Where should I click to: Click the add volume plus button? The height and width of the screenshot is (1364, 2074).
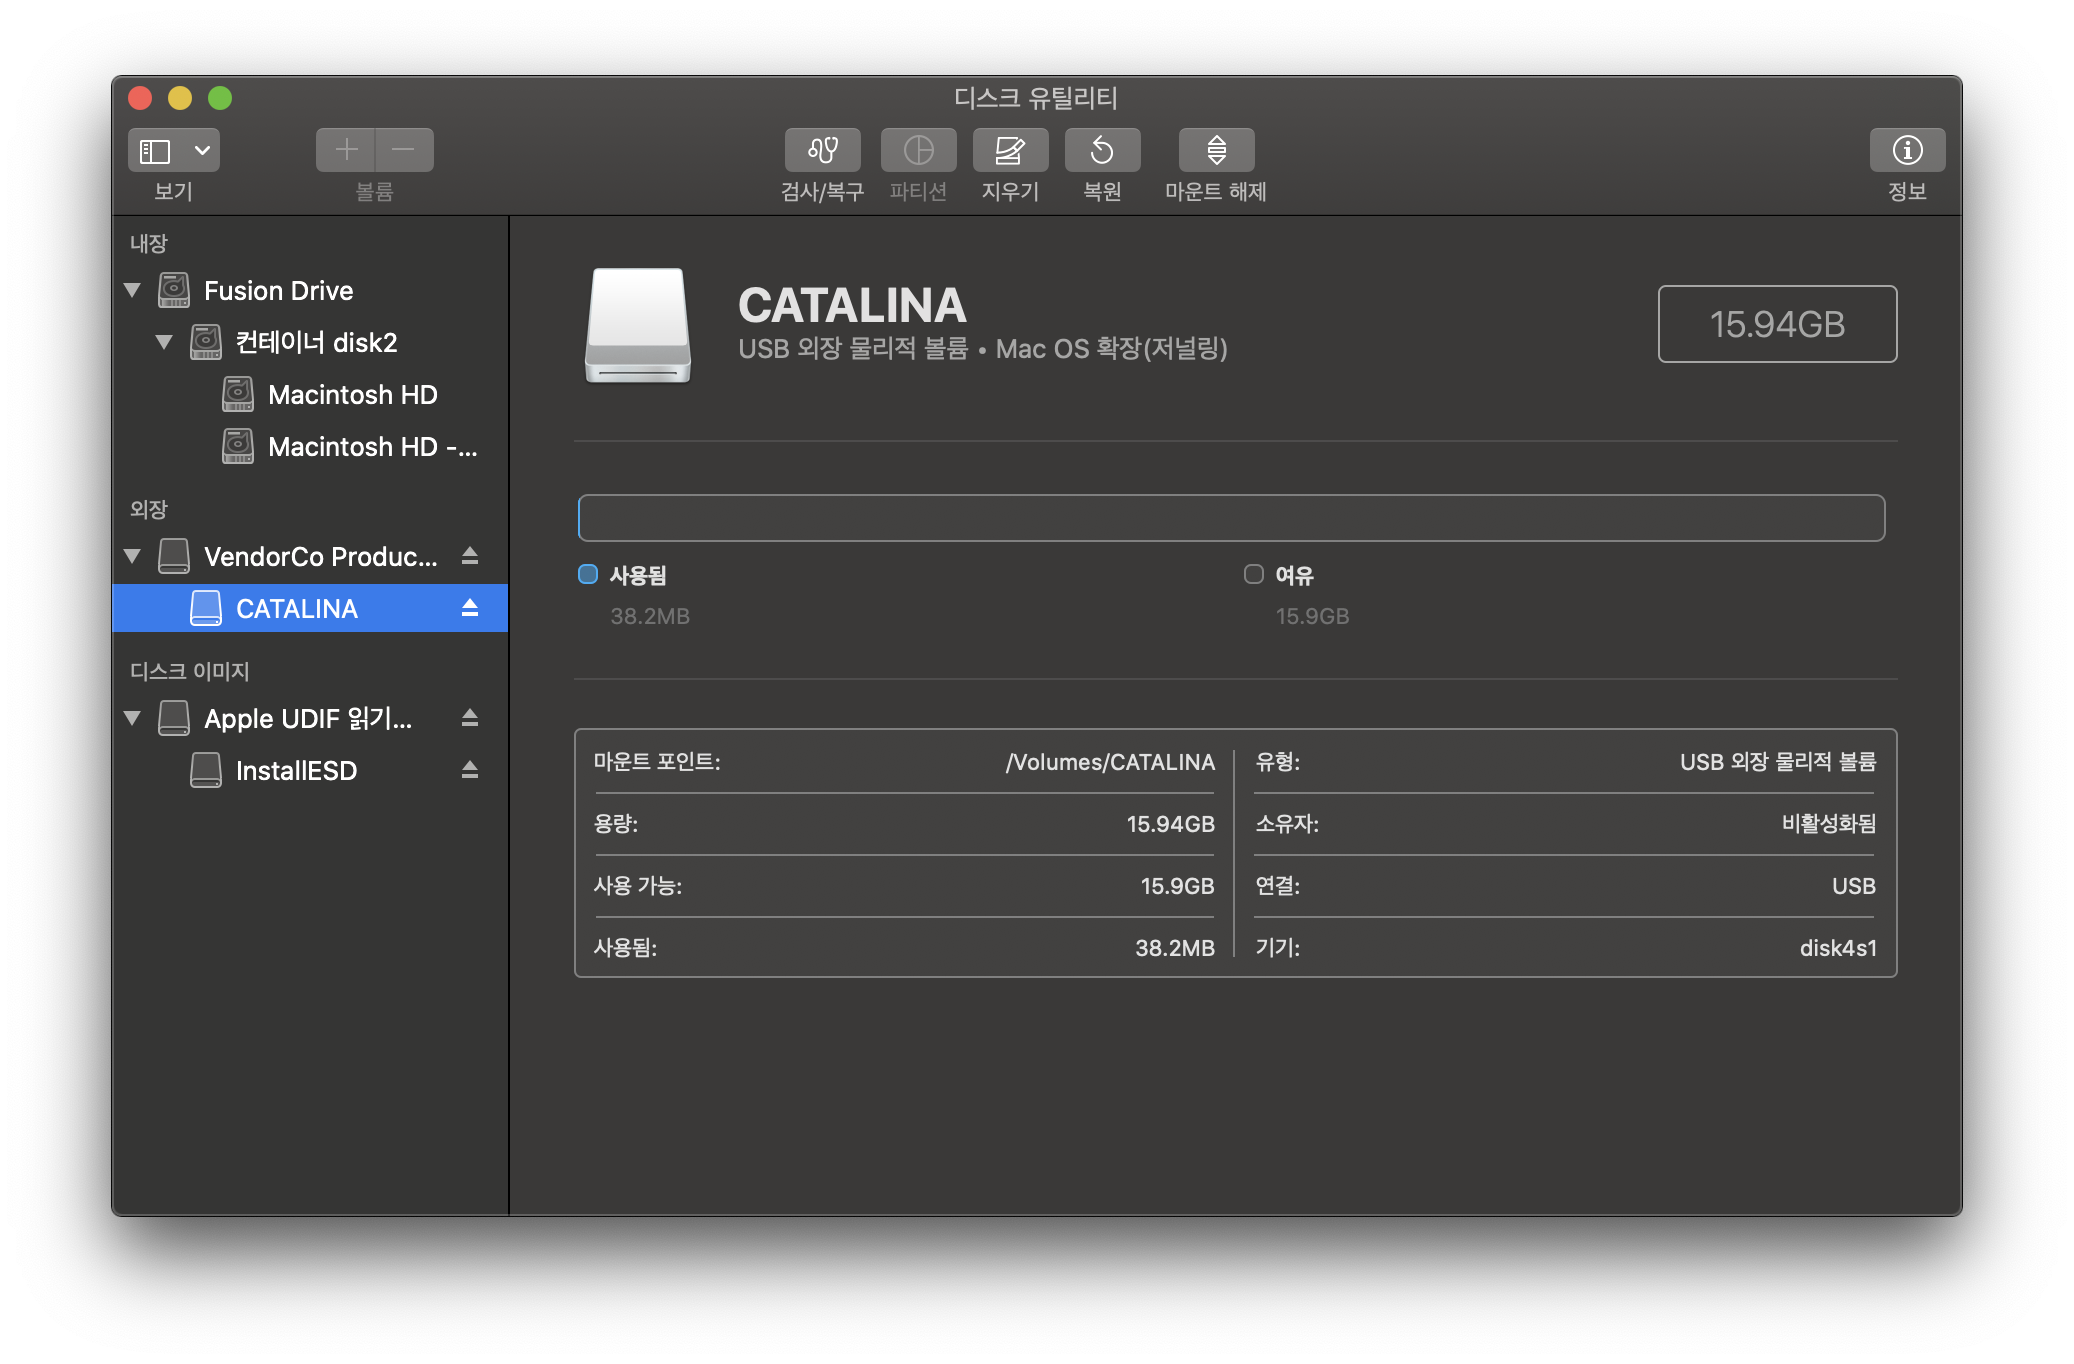coord(346,150)
